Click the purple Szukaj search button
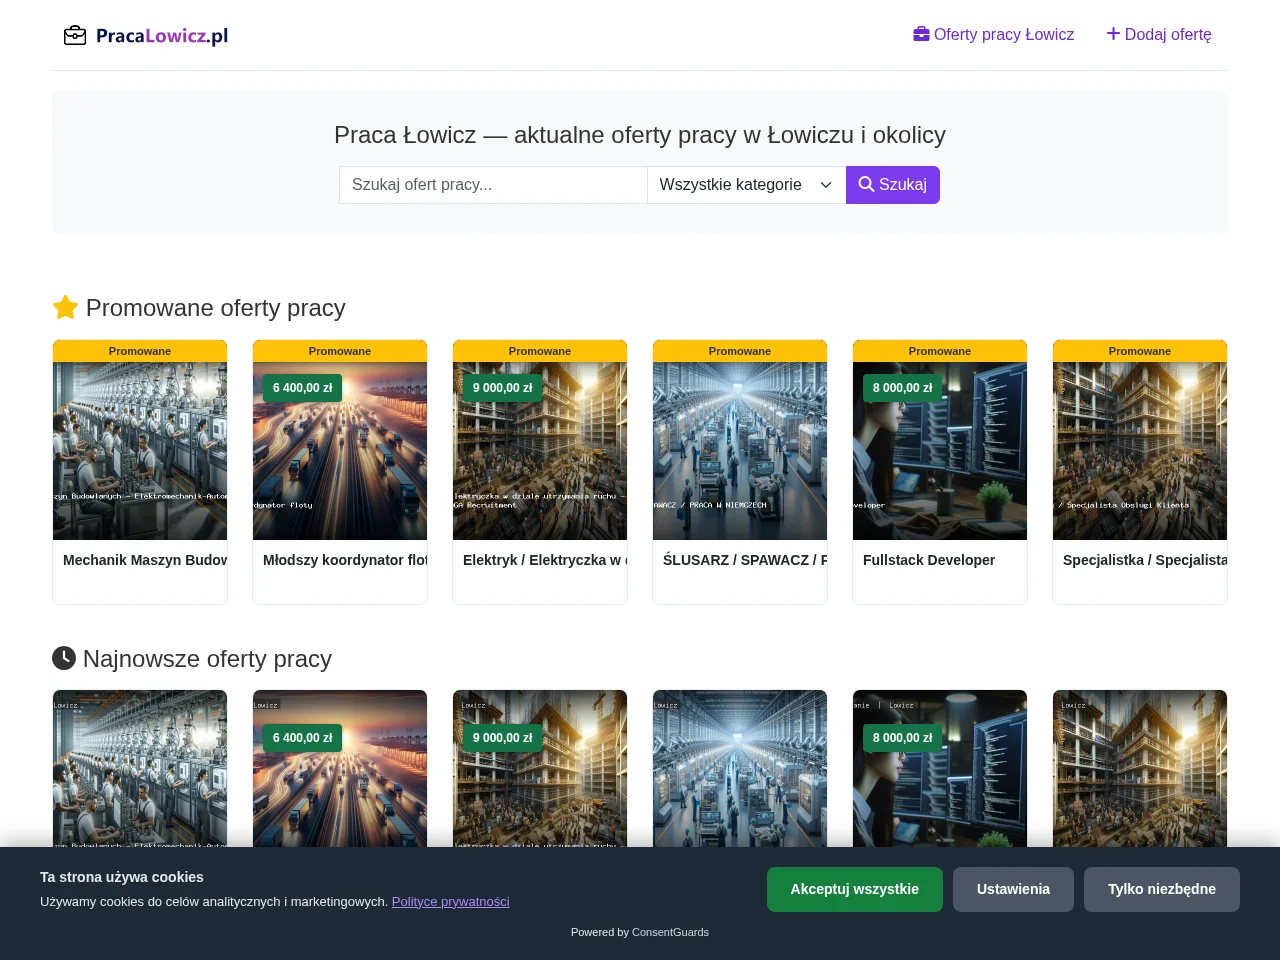1280x960 pixels. (x=893, y=185)
